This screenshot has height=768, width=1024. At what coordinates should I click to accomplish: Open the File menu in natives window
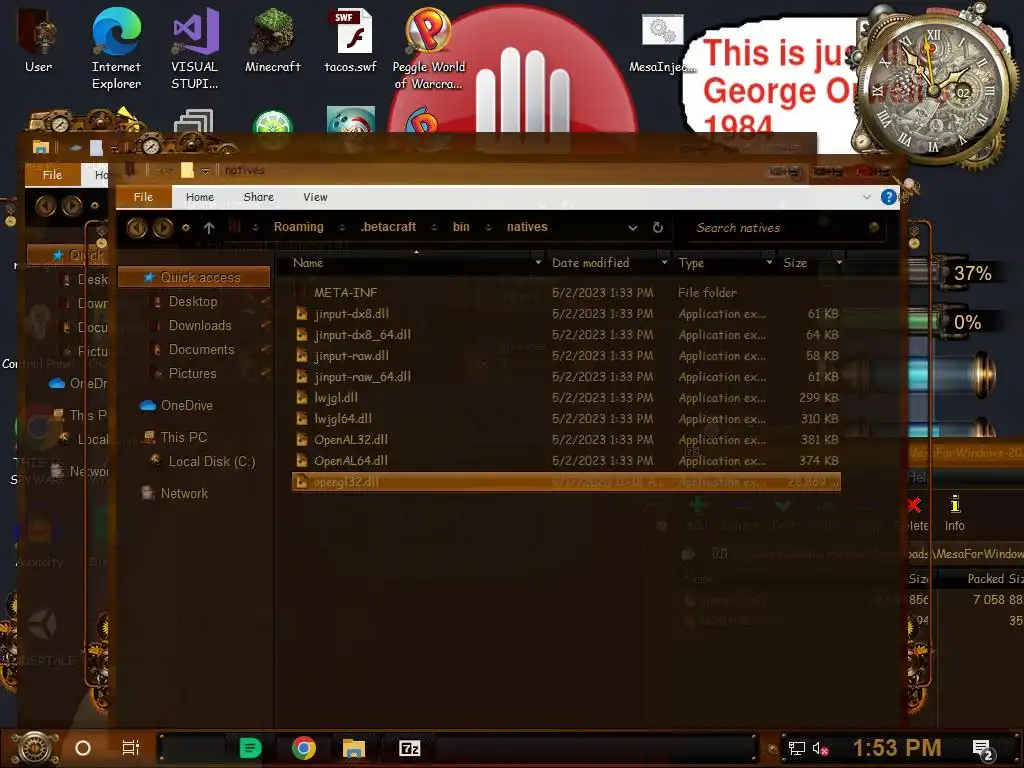(x=144, y=197)
